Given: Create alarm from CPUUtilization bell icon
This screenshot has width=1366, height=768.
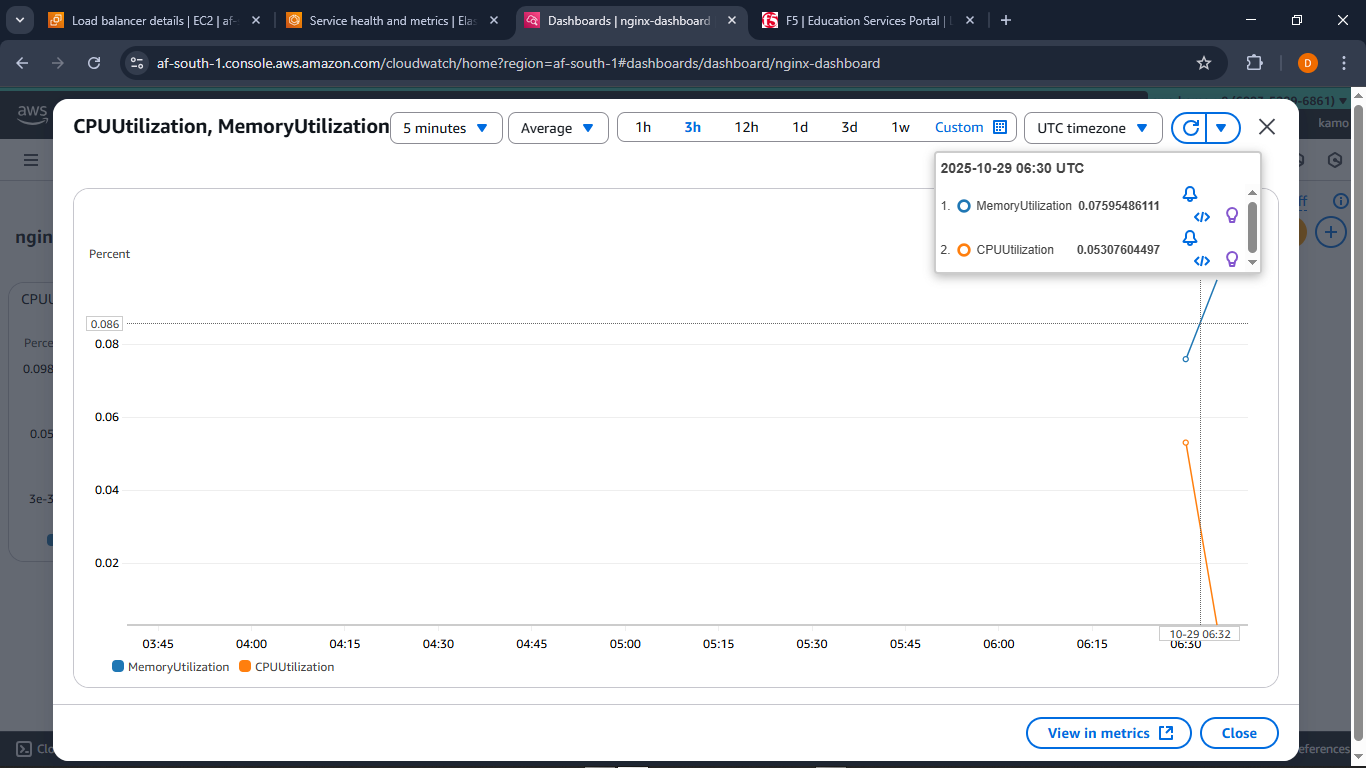Looking at the screenshot, I should click(x=1189, y=238).
